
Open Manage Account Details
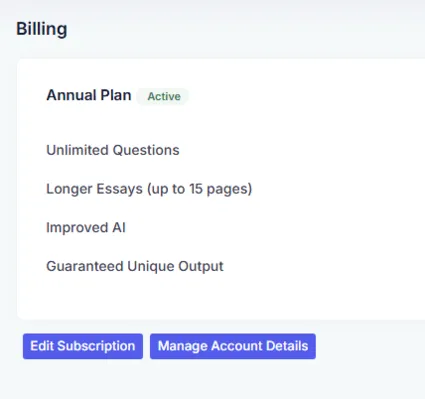[233, 346]
